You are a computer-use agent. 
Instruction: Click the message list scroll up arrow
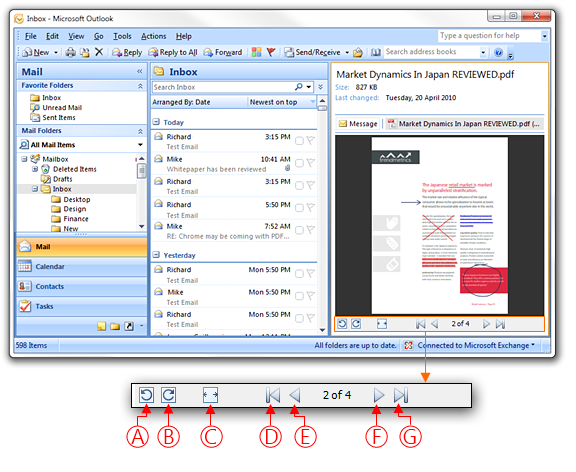pos(323,101)
